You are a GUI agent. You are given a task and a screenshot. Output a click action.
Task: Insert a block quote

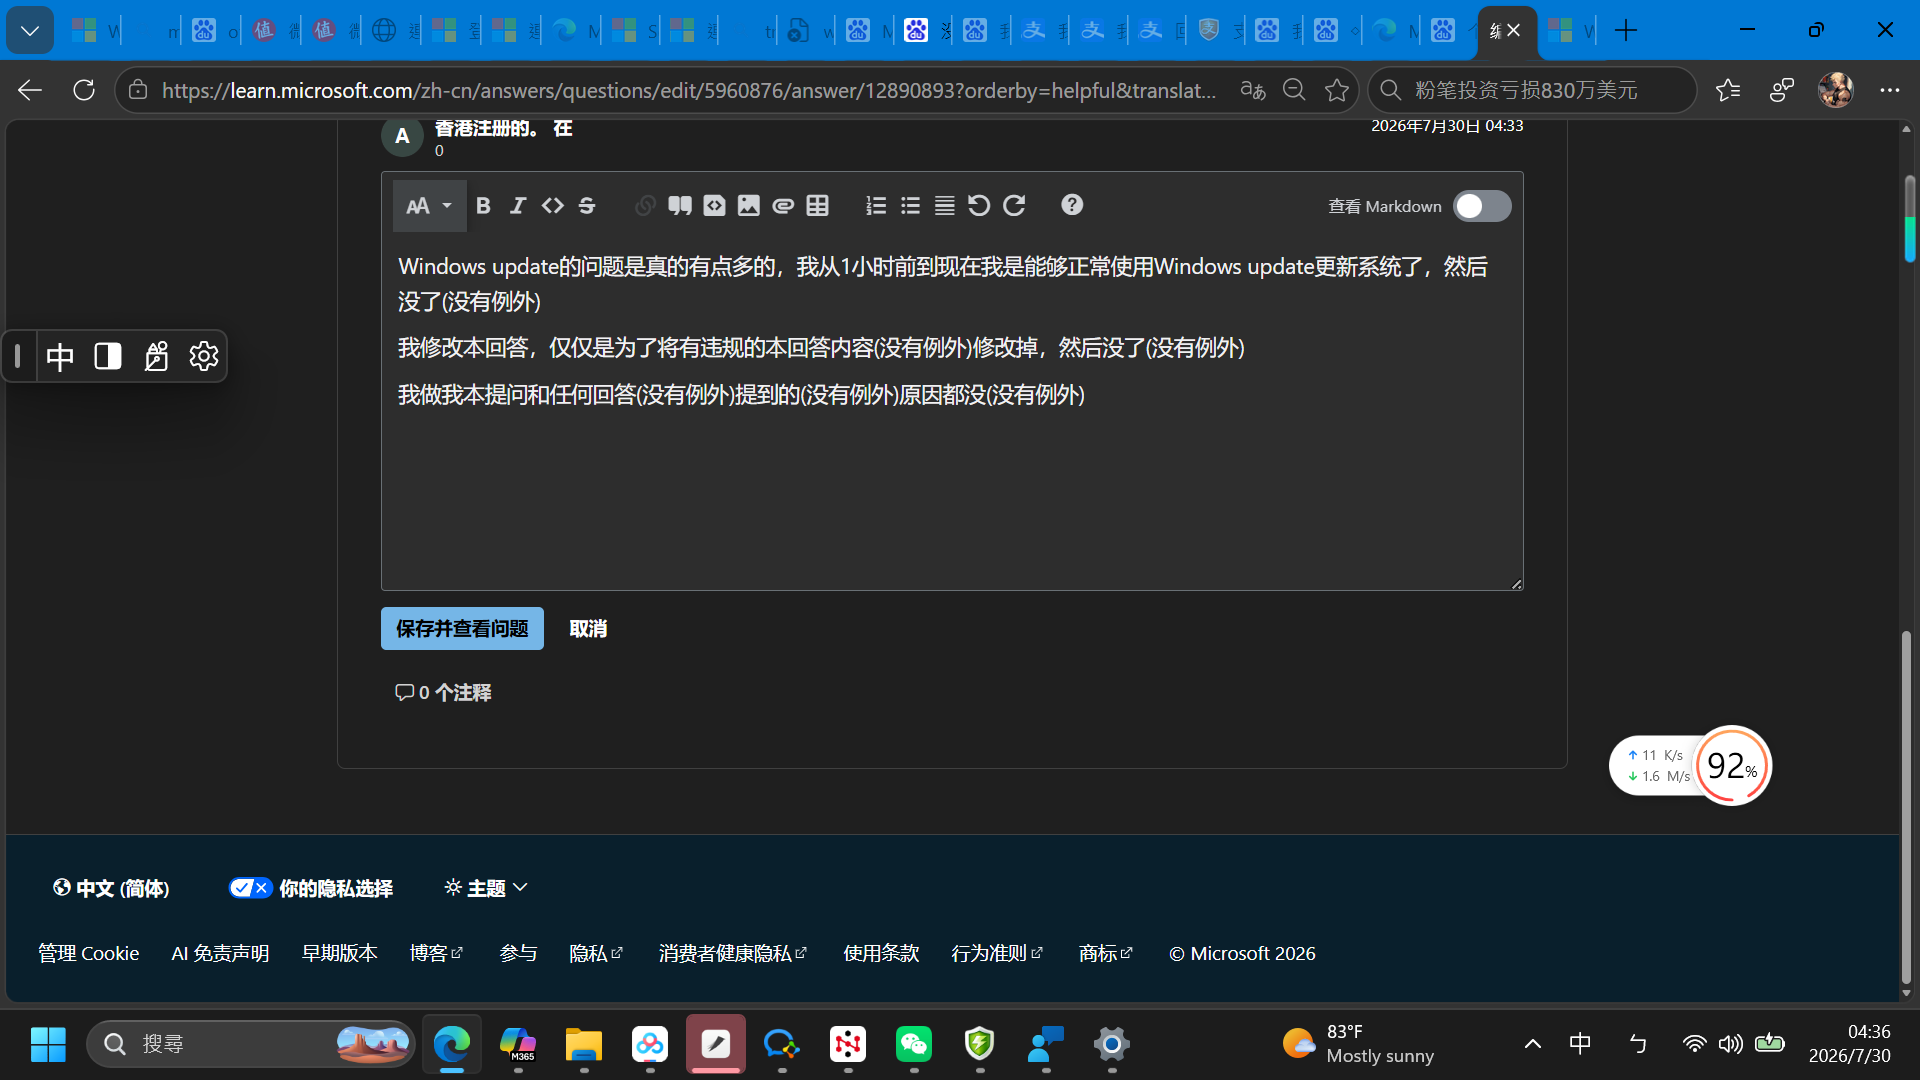pyautogui.click(x=680, y=206)
